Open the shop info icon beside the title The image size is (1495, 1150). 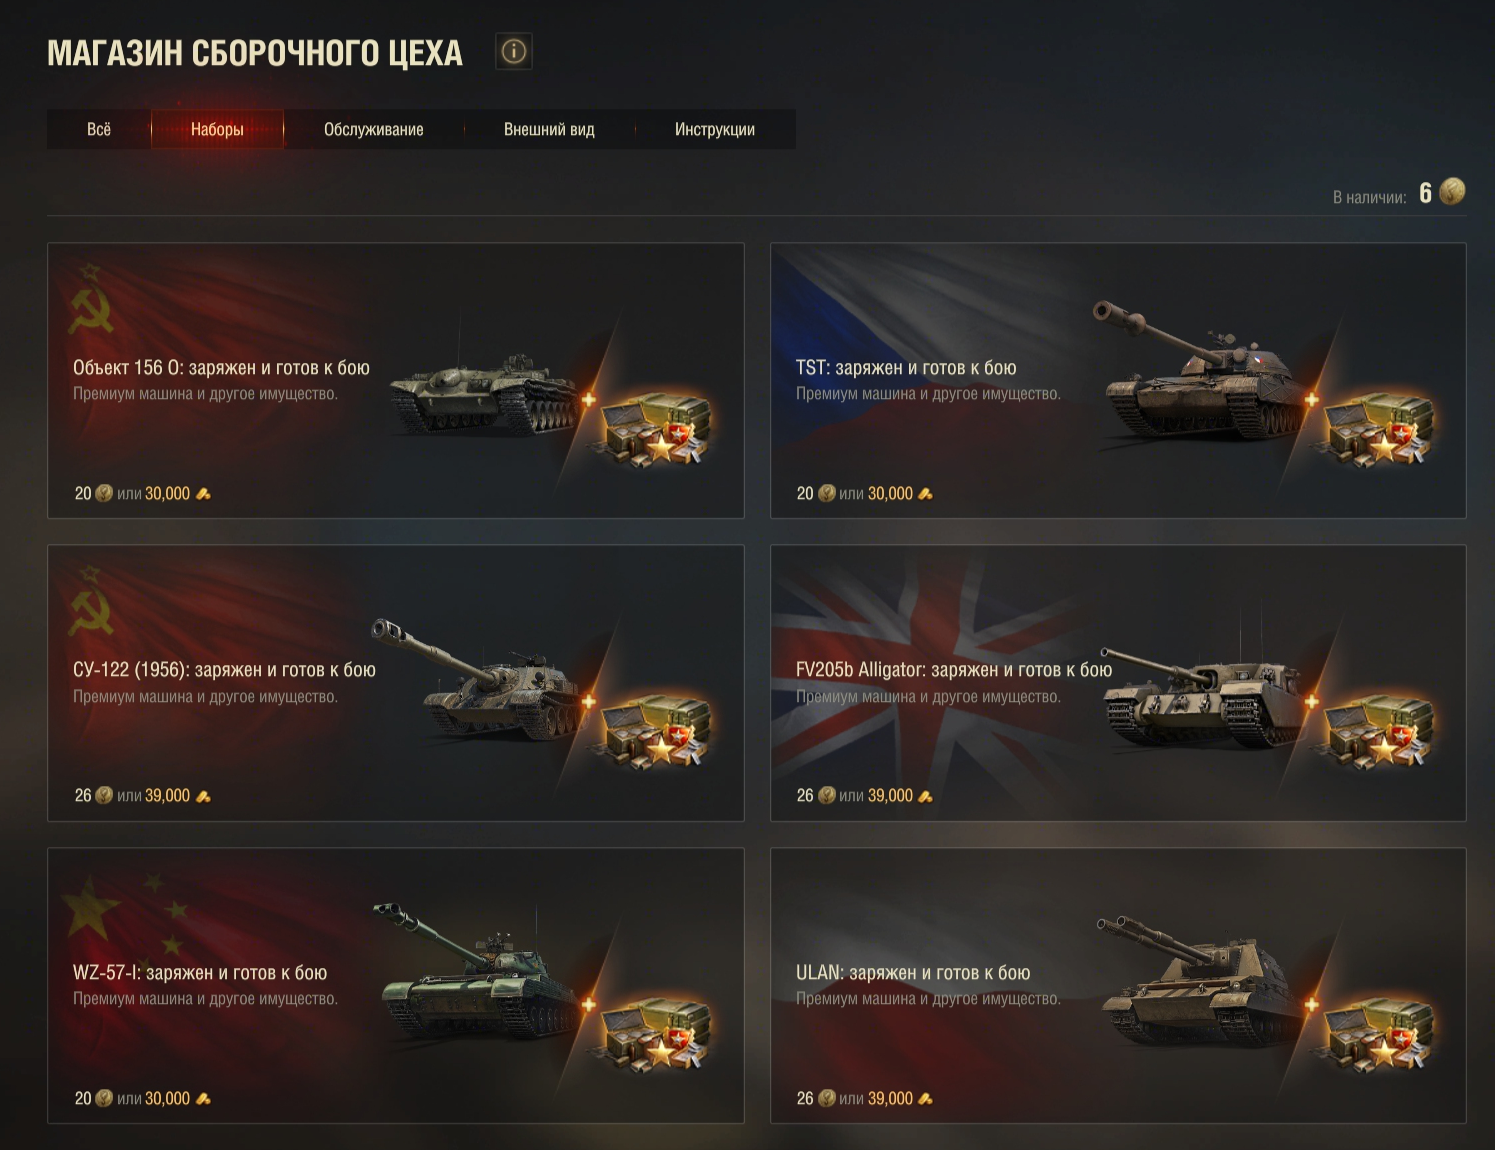tap(514, 51)
